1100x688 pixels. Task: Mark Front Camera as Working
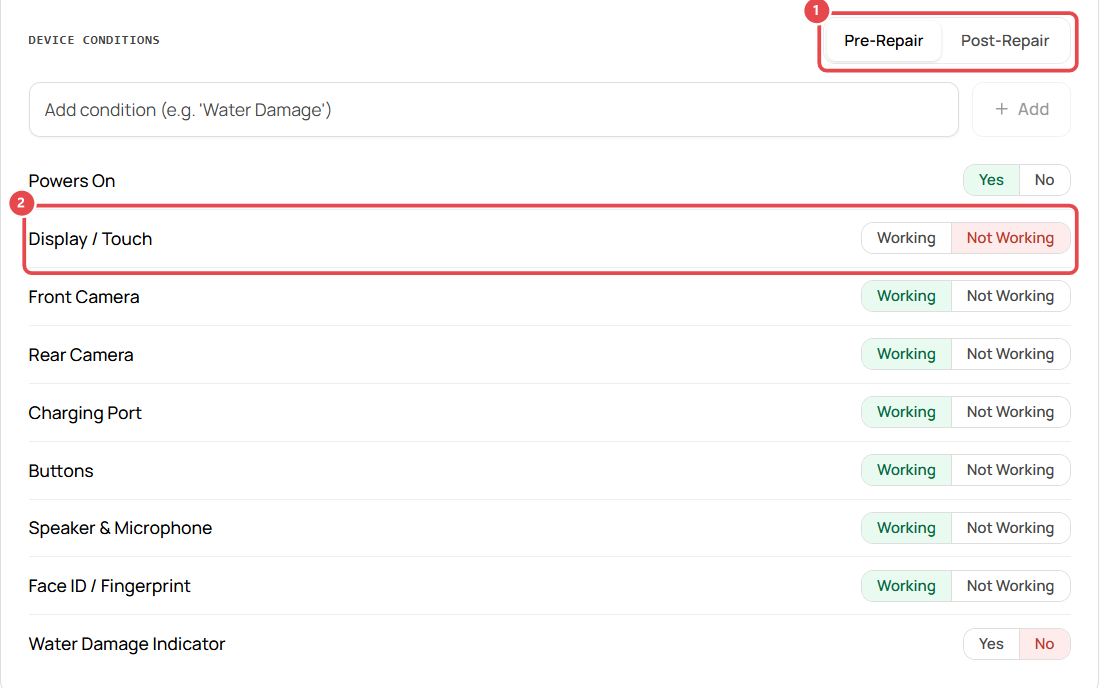tap(906, 296)
